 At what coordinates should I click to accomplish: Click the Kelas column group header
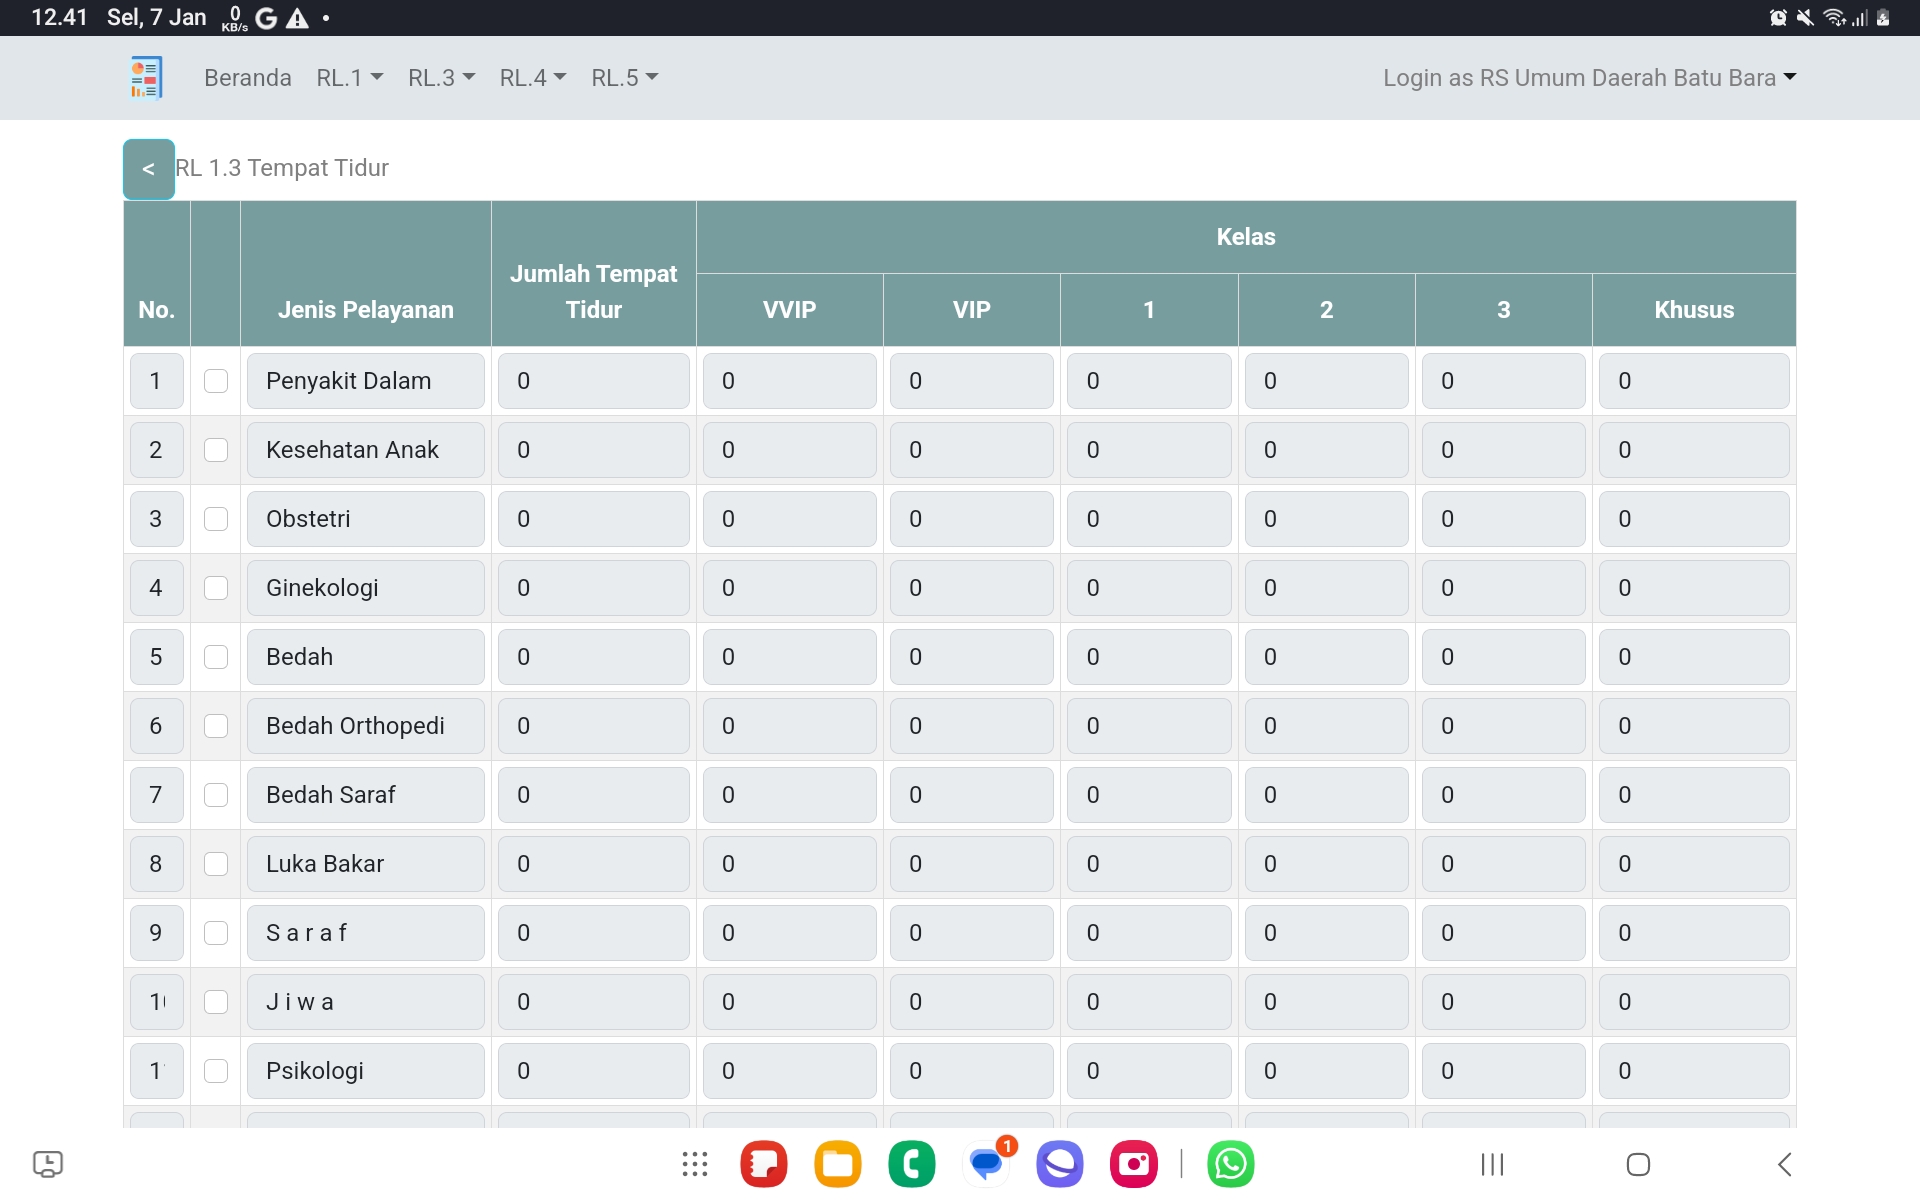(1246, 237)
